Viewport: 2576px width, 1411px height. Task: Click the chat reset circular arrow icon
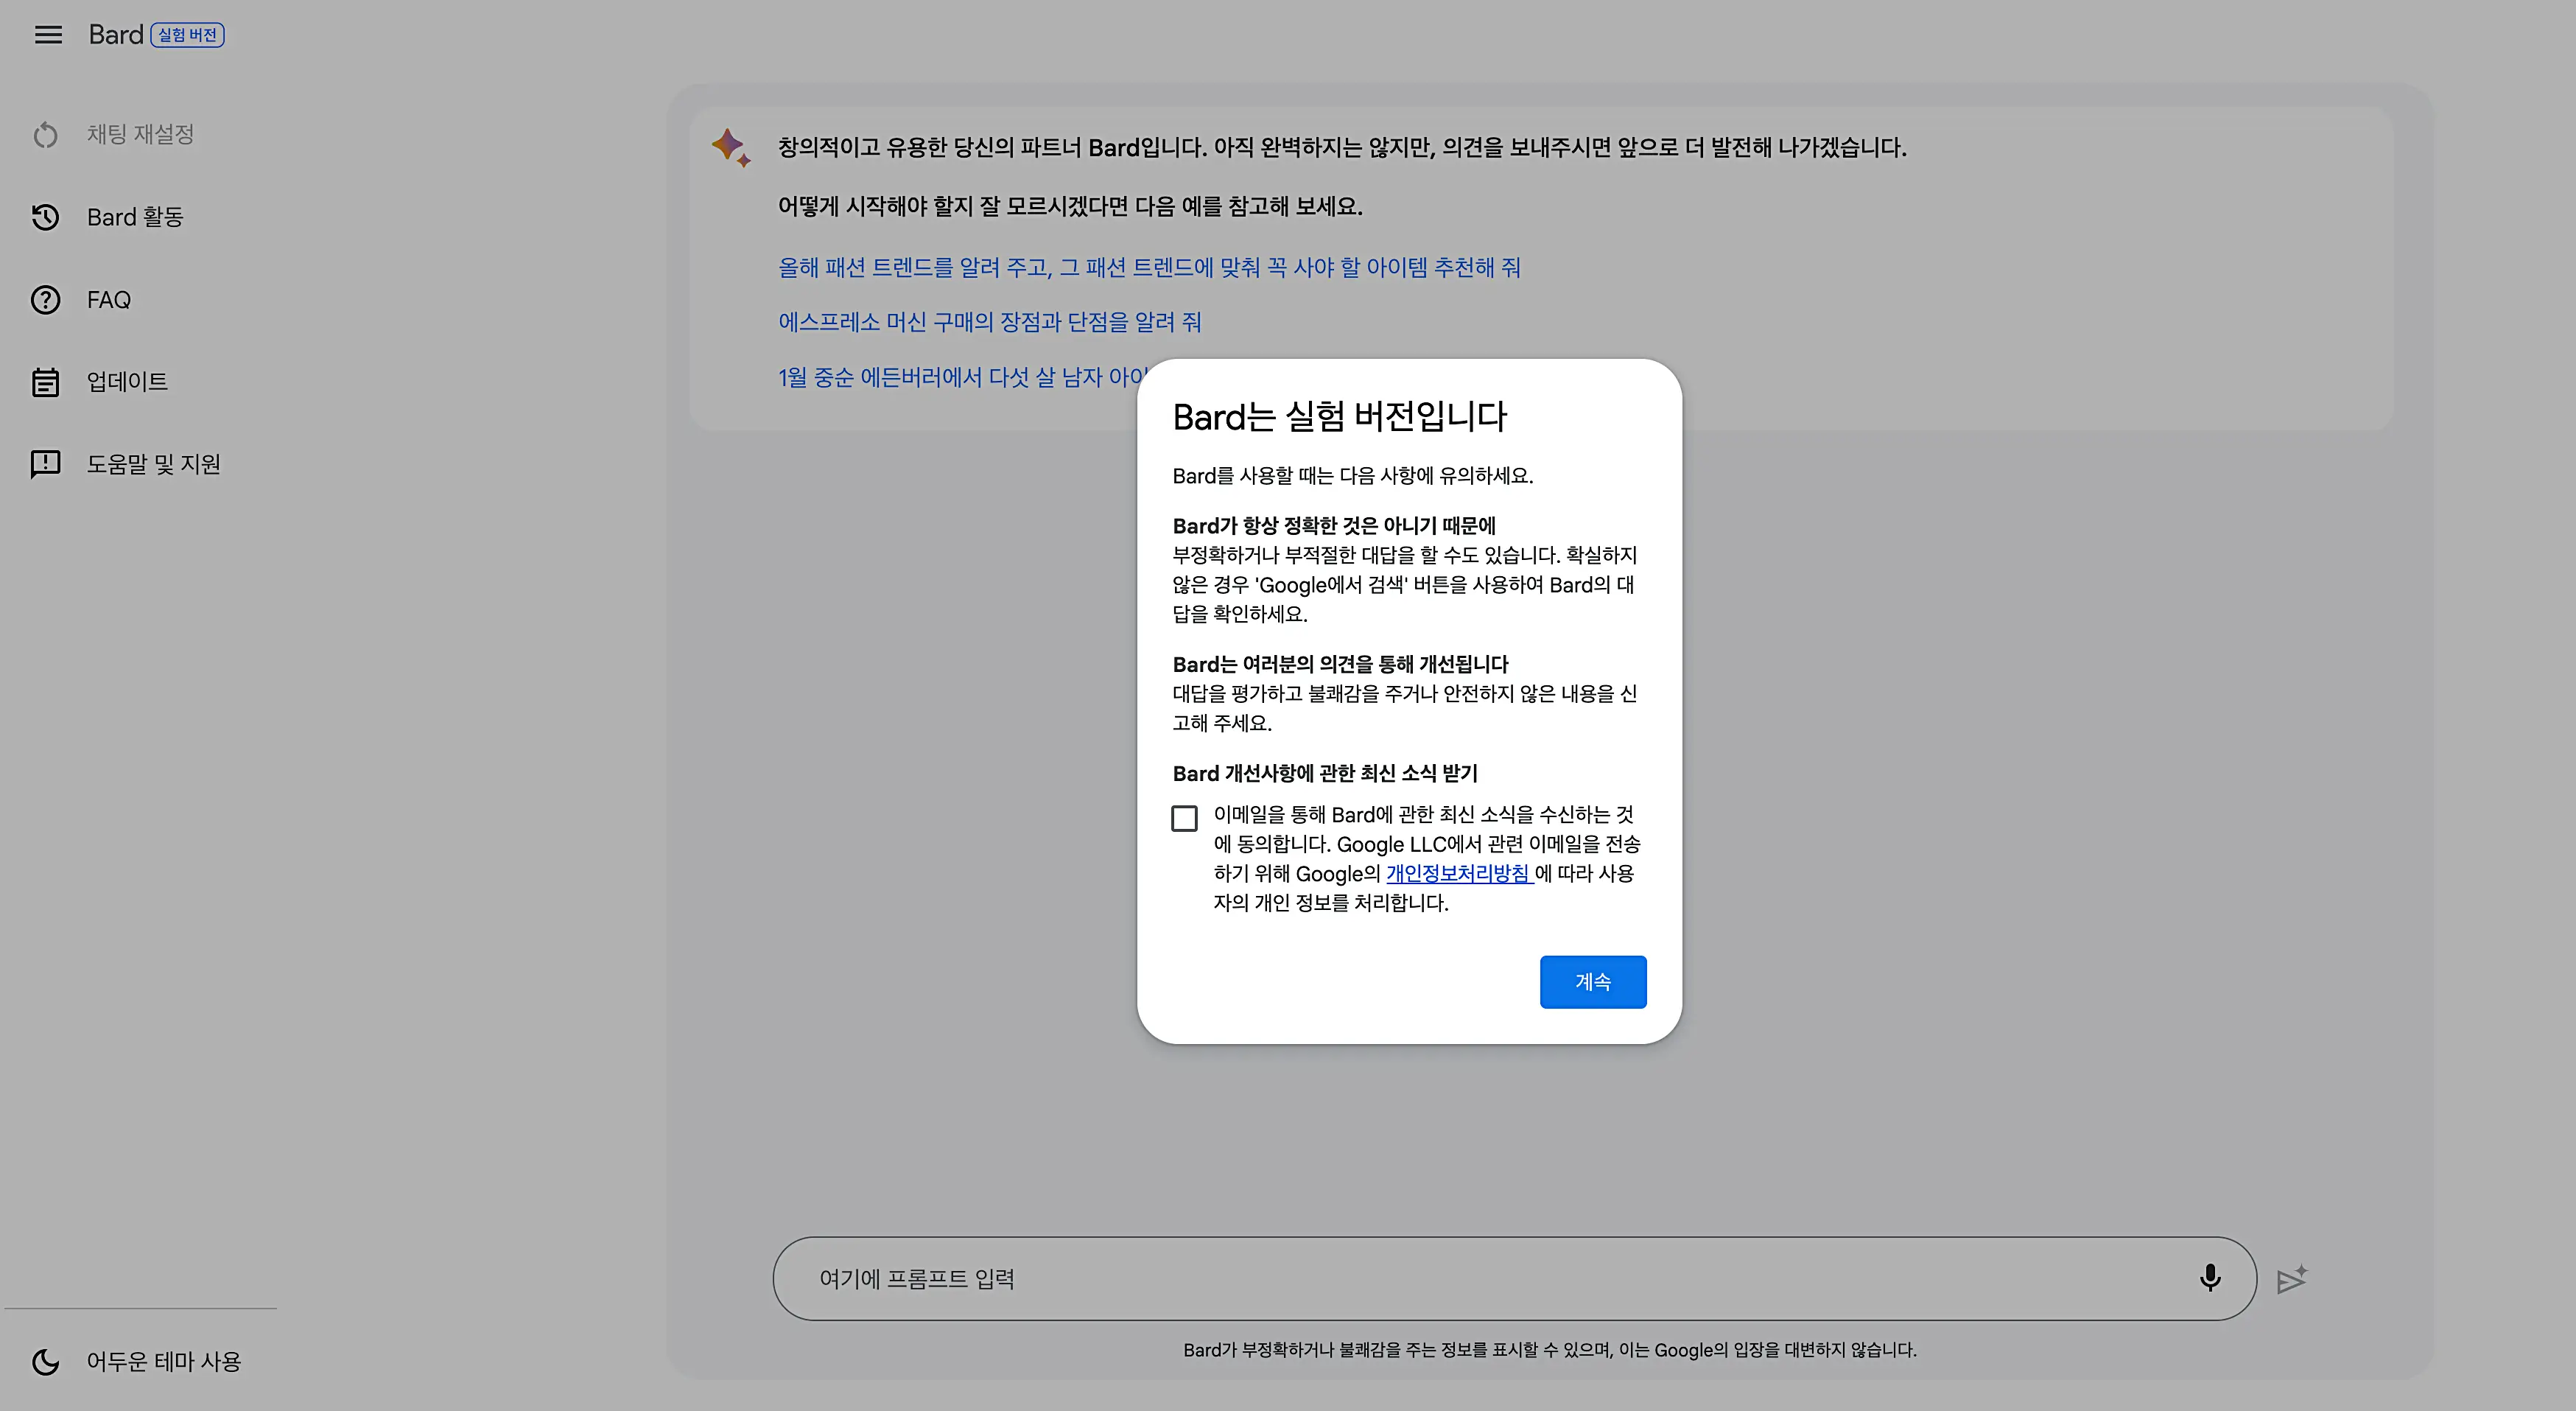(46, 135)
